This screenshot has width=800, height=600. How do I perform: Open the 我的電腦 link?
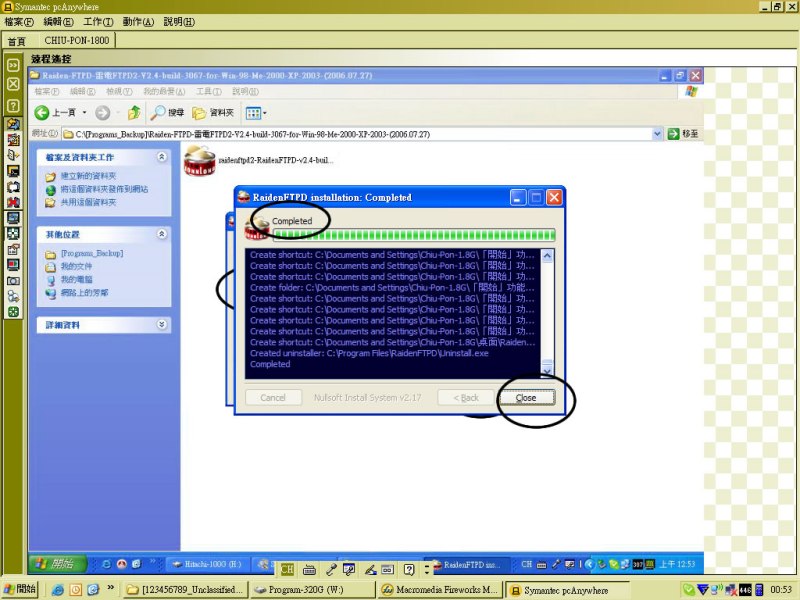77,279
